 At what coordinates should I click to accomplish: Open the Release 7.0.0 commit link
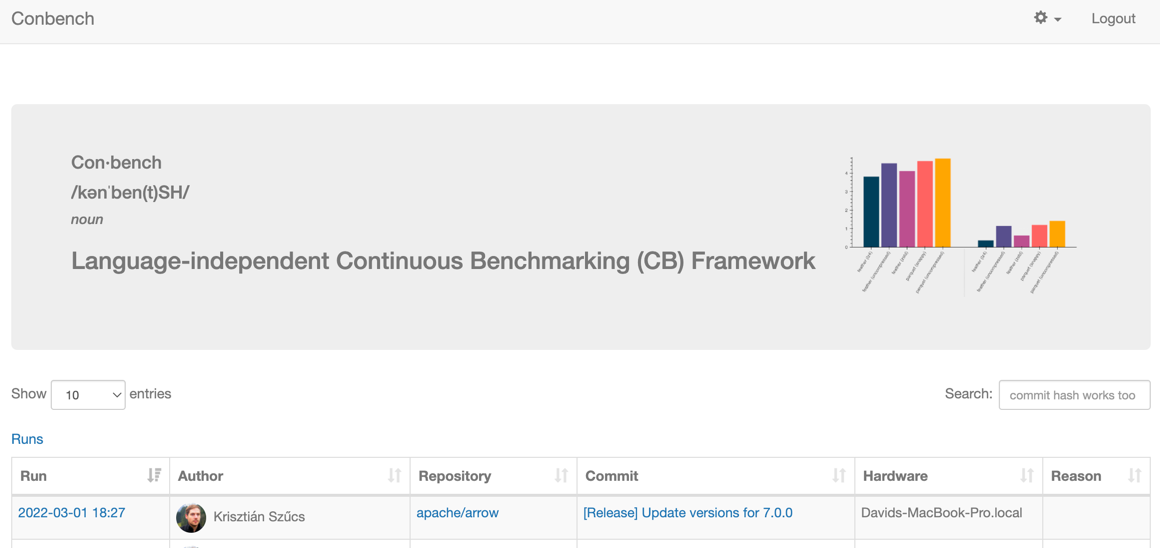click(x=687, y=513)
